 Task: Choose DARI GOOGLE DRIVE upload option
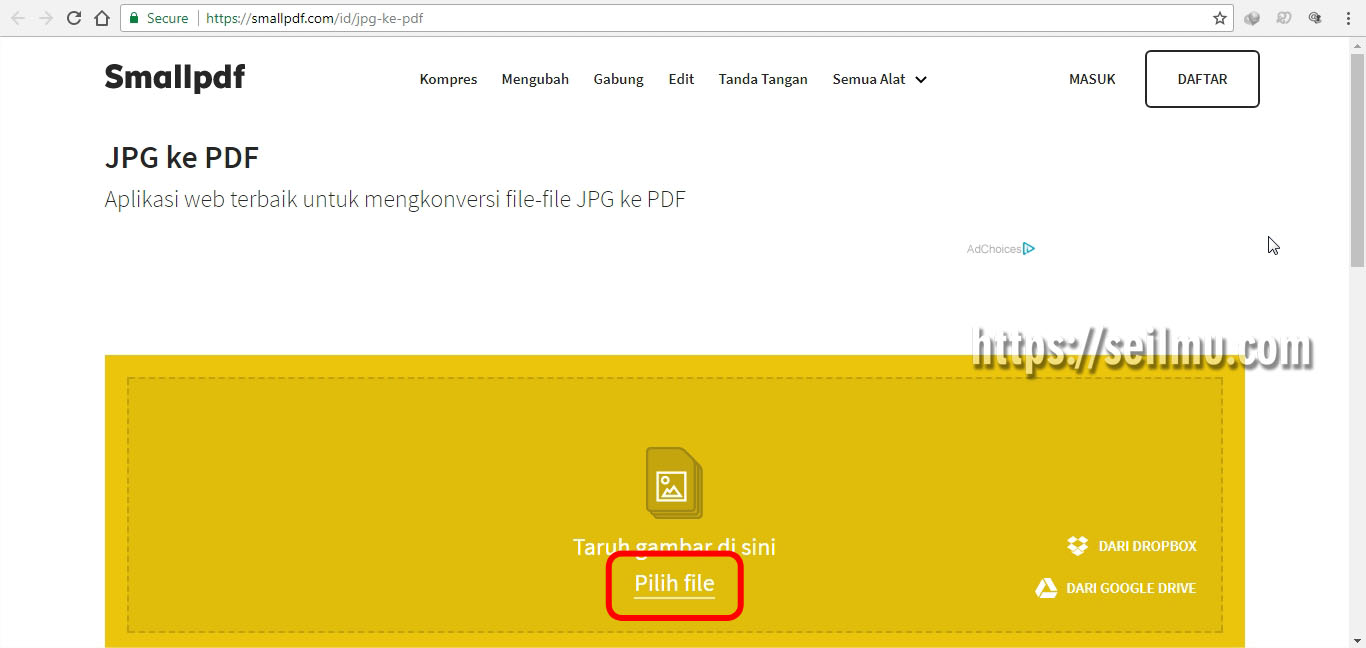pos(1116,588)
